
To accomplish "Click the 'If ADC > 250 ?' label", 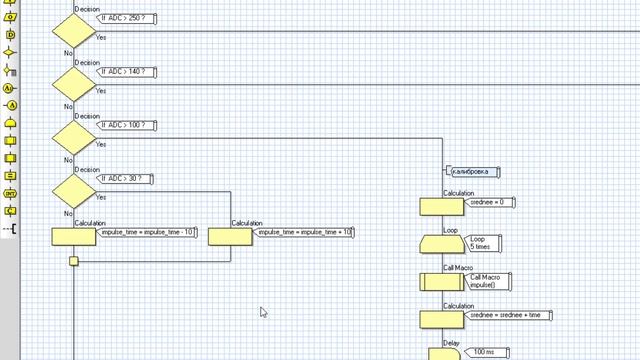I will (126, 18).
